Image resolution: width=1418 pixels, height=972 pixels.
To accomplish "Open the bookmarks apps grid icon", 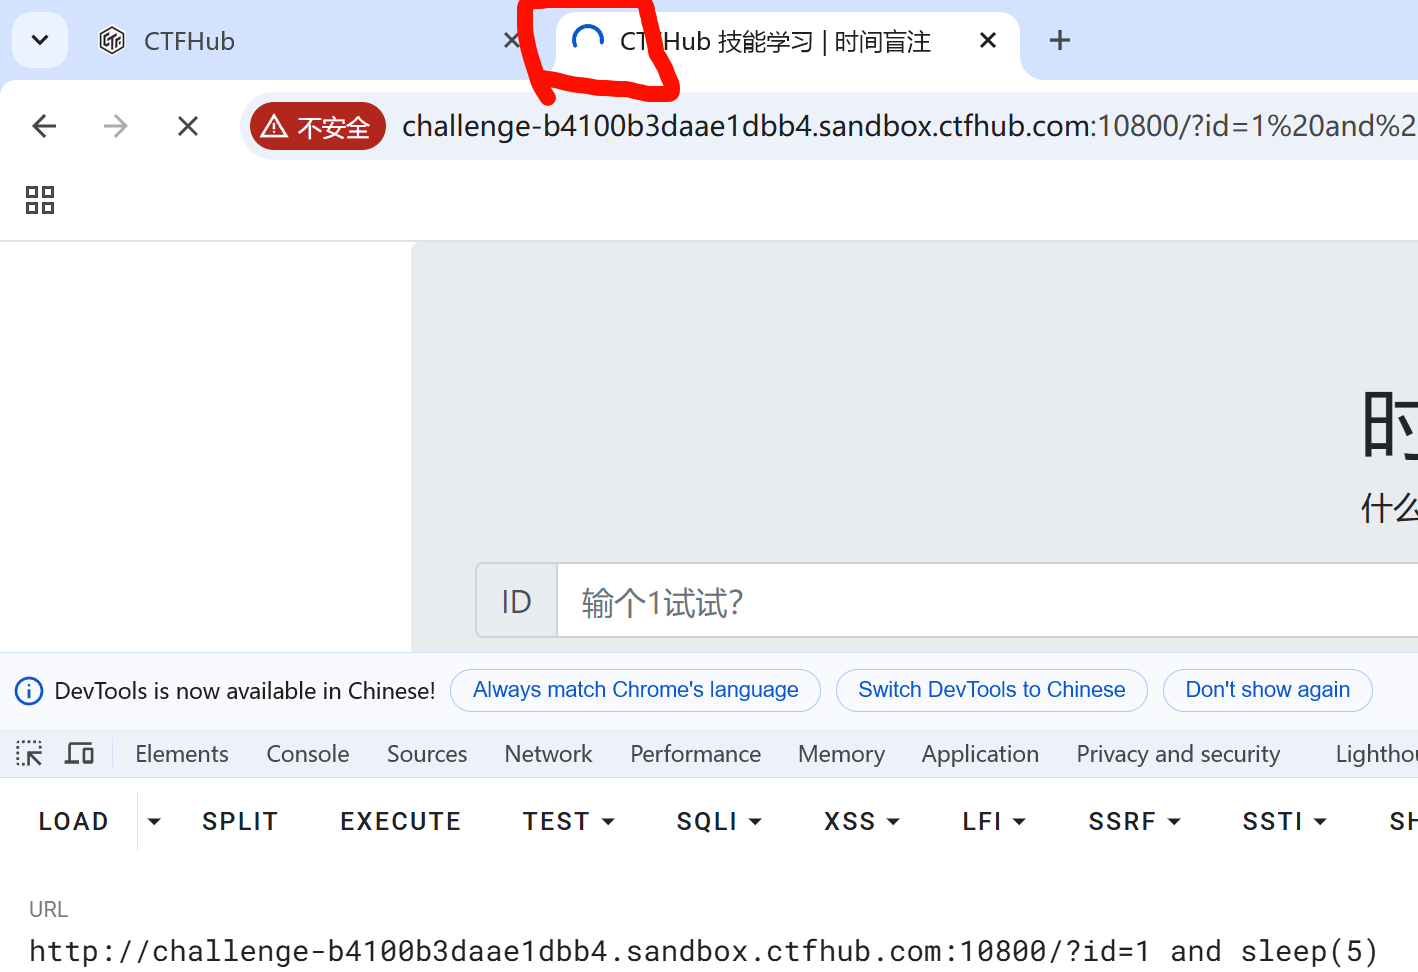I will (x=40, y=200).
